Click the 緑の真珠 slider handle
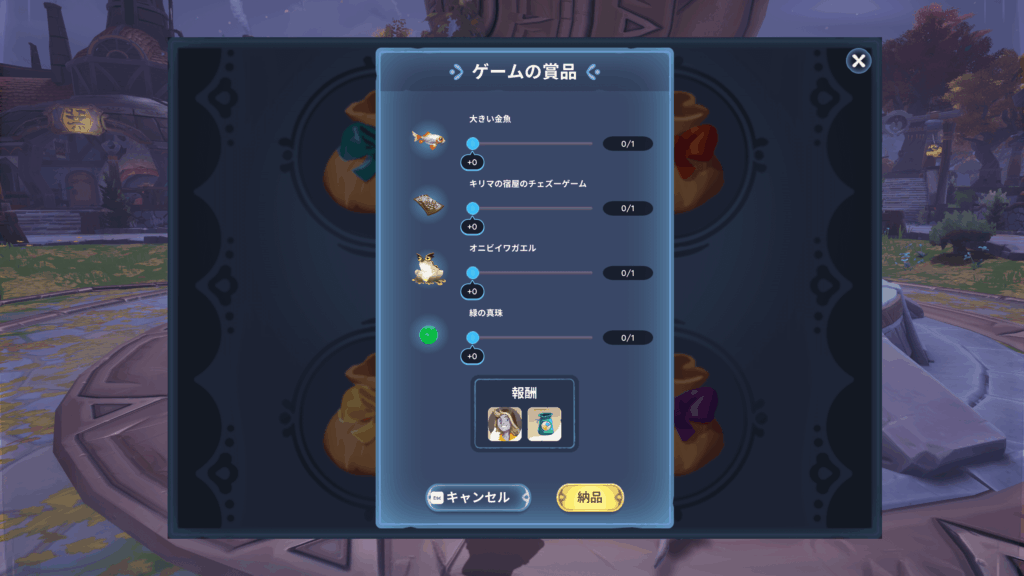1024x576 pixels. [473, 338]
